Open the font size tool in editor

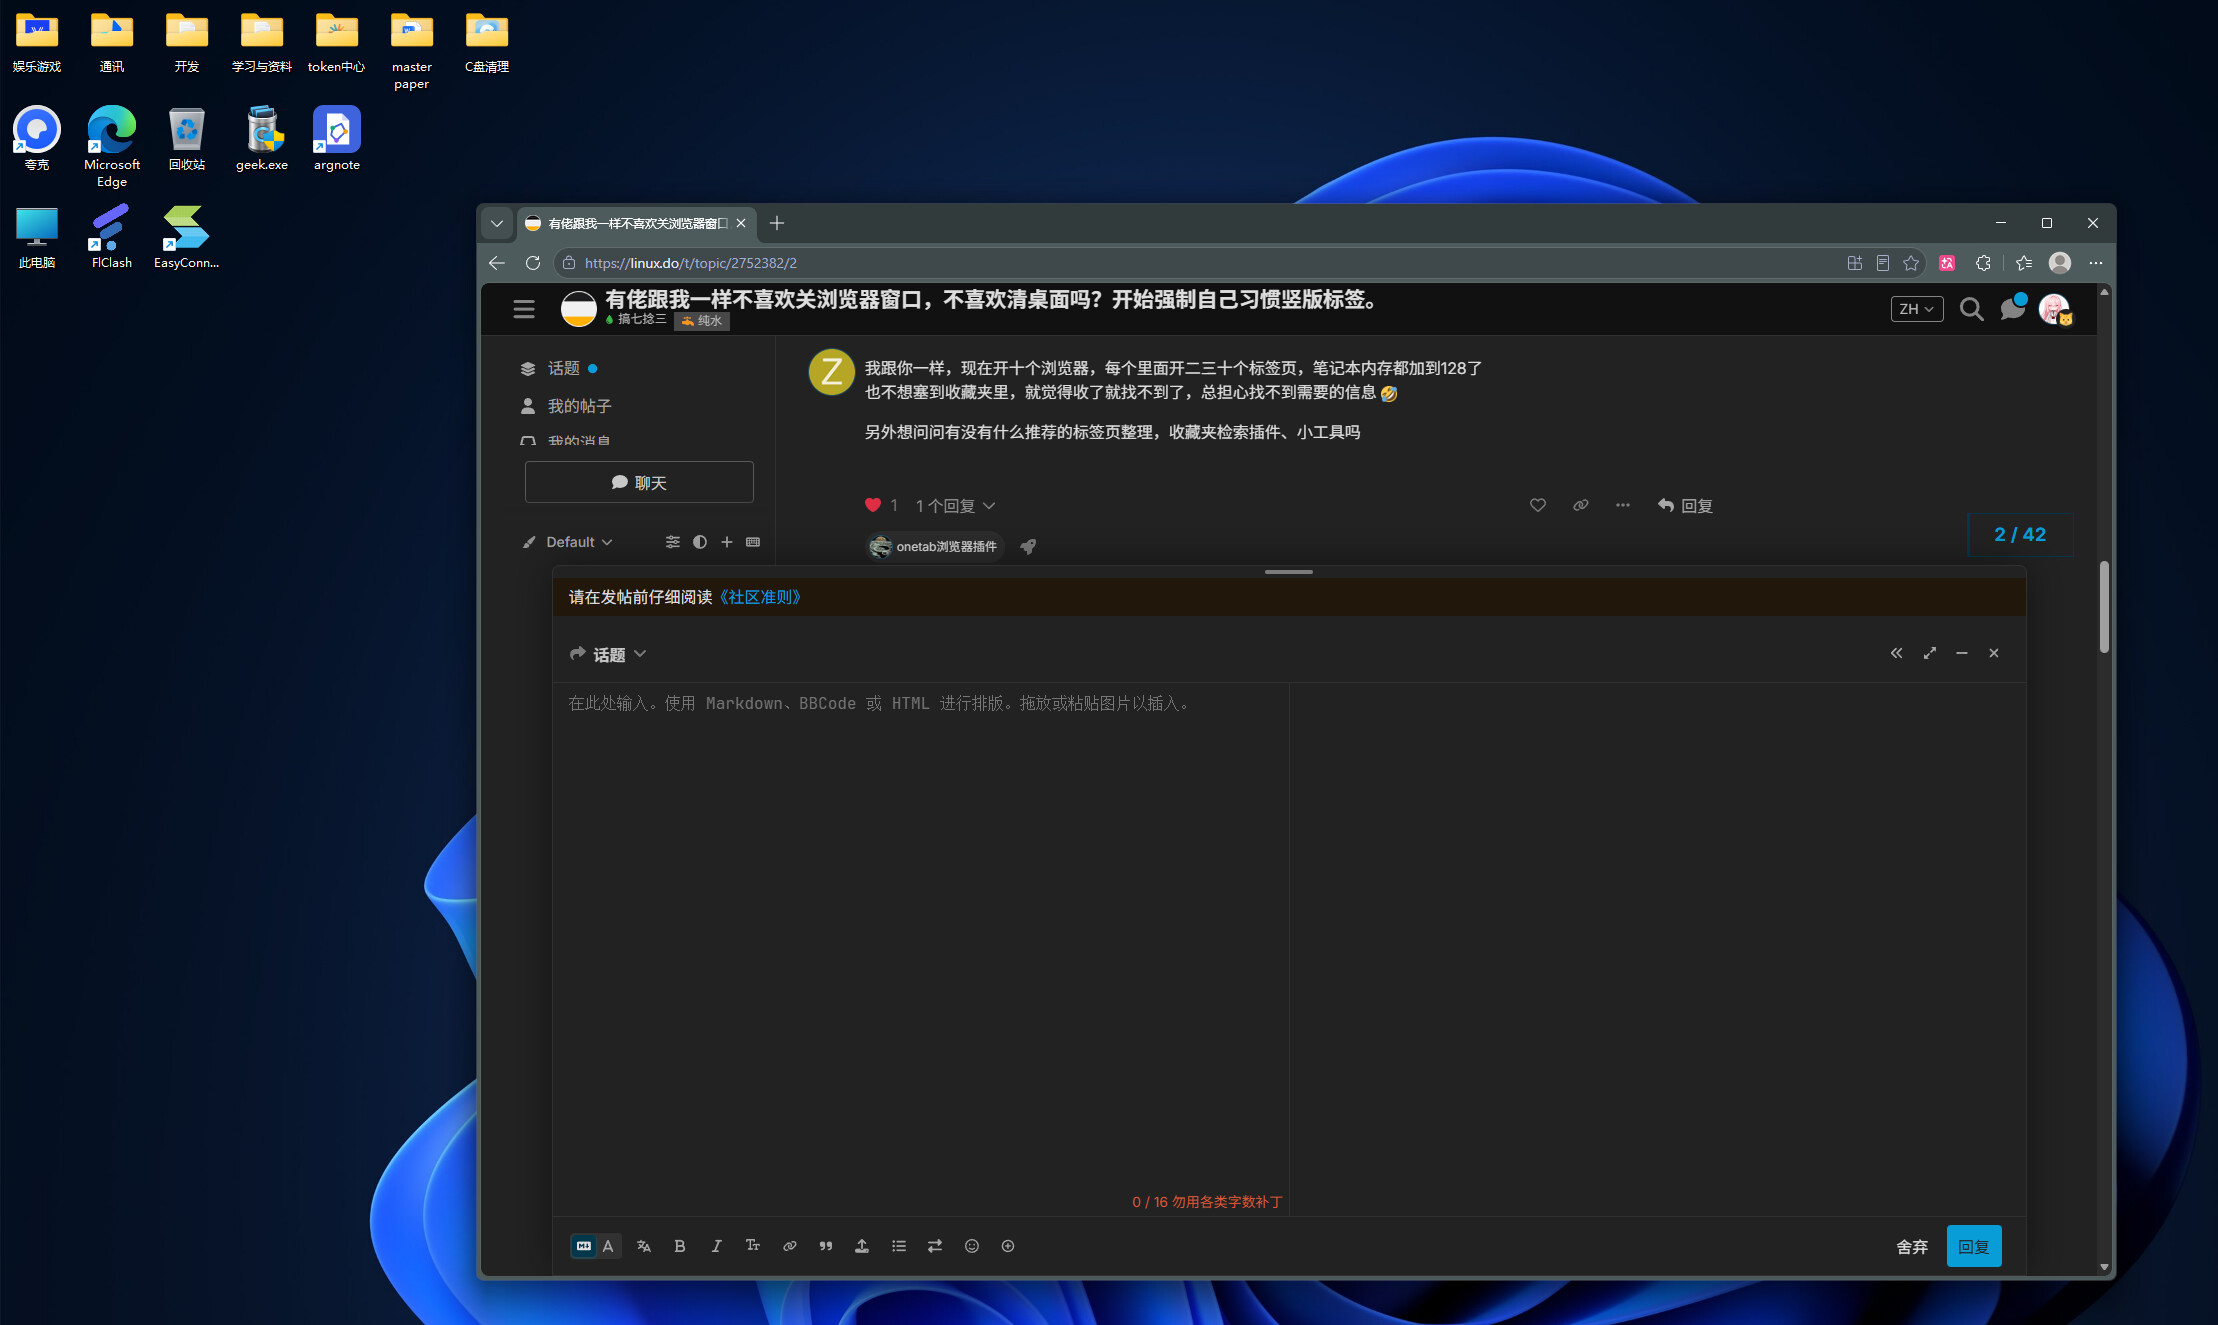pyautogui.click(x=753, y=1246)
